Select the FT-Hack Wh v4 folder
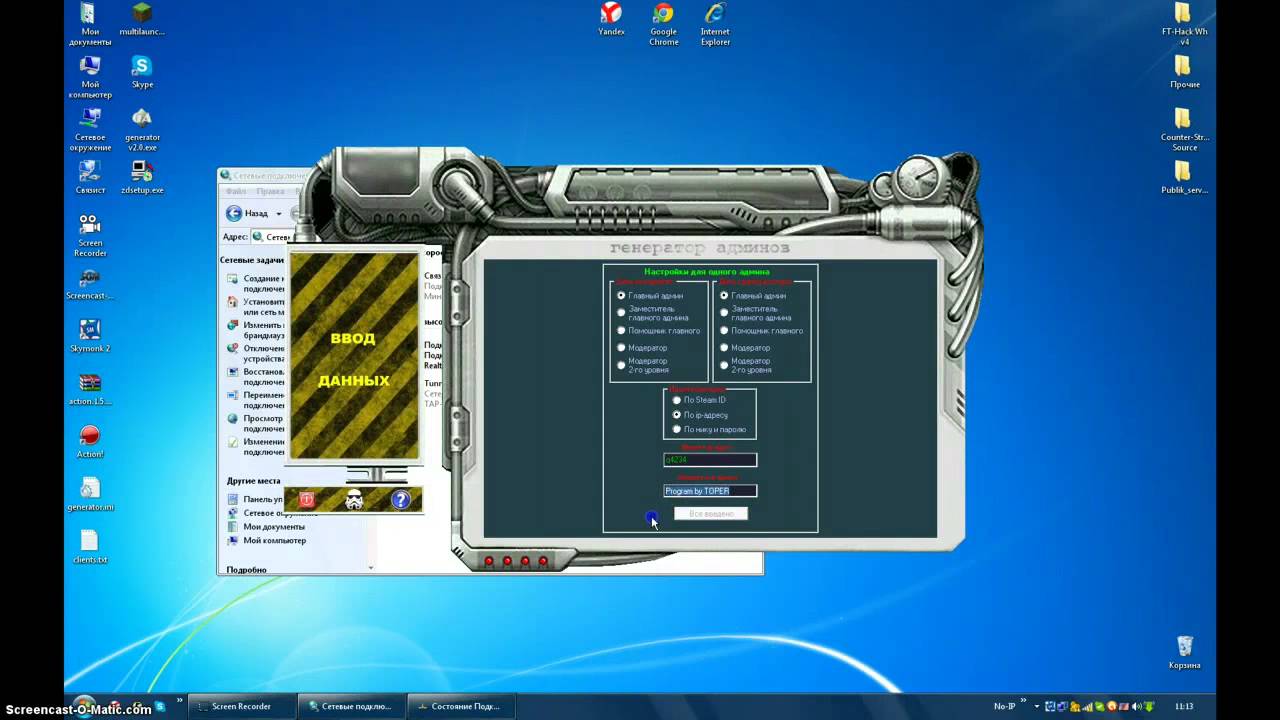Screen dimensions: 1280x720 click(1184, 24)
